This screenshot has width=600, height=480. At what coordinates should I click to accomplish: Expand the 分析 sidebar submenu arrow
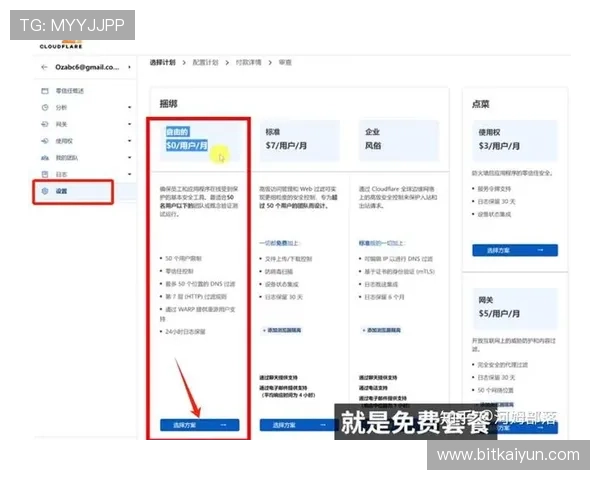[x=130, y=108]
